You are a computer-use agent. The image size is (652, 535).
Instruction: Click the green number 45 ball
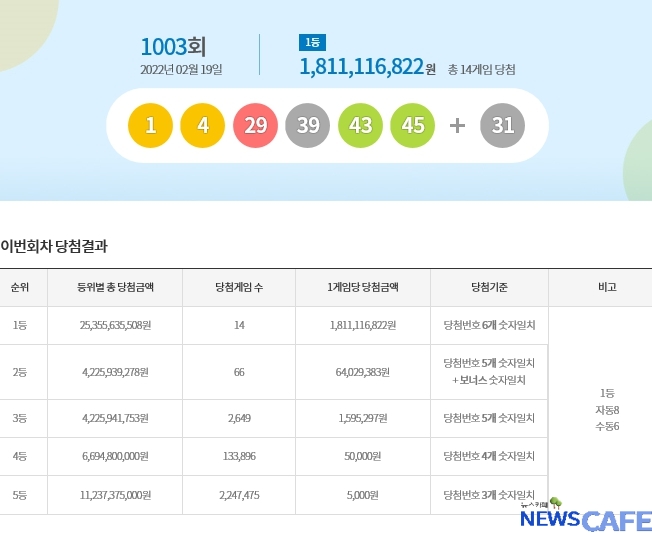tap(412, 126)
